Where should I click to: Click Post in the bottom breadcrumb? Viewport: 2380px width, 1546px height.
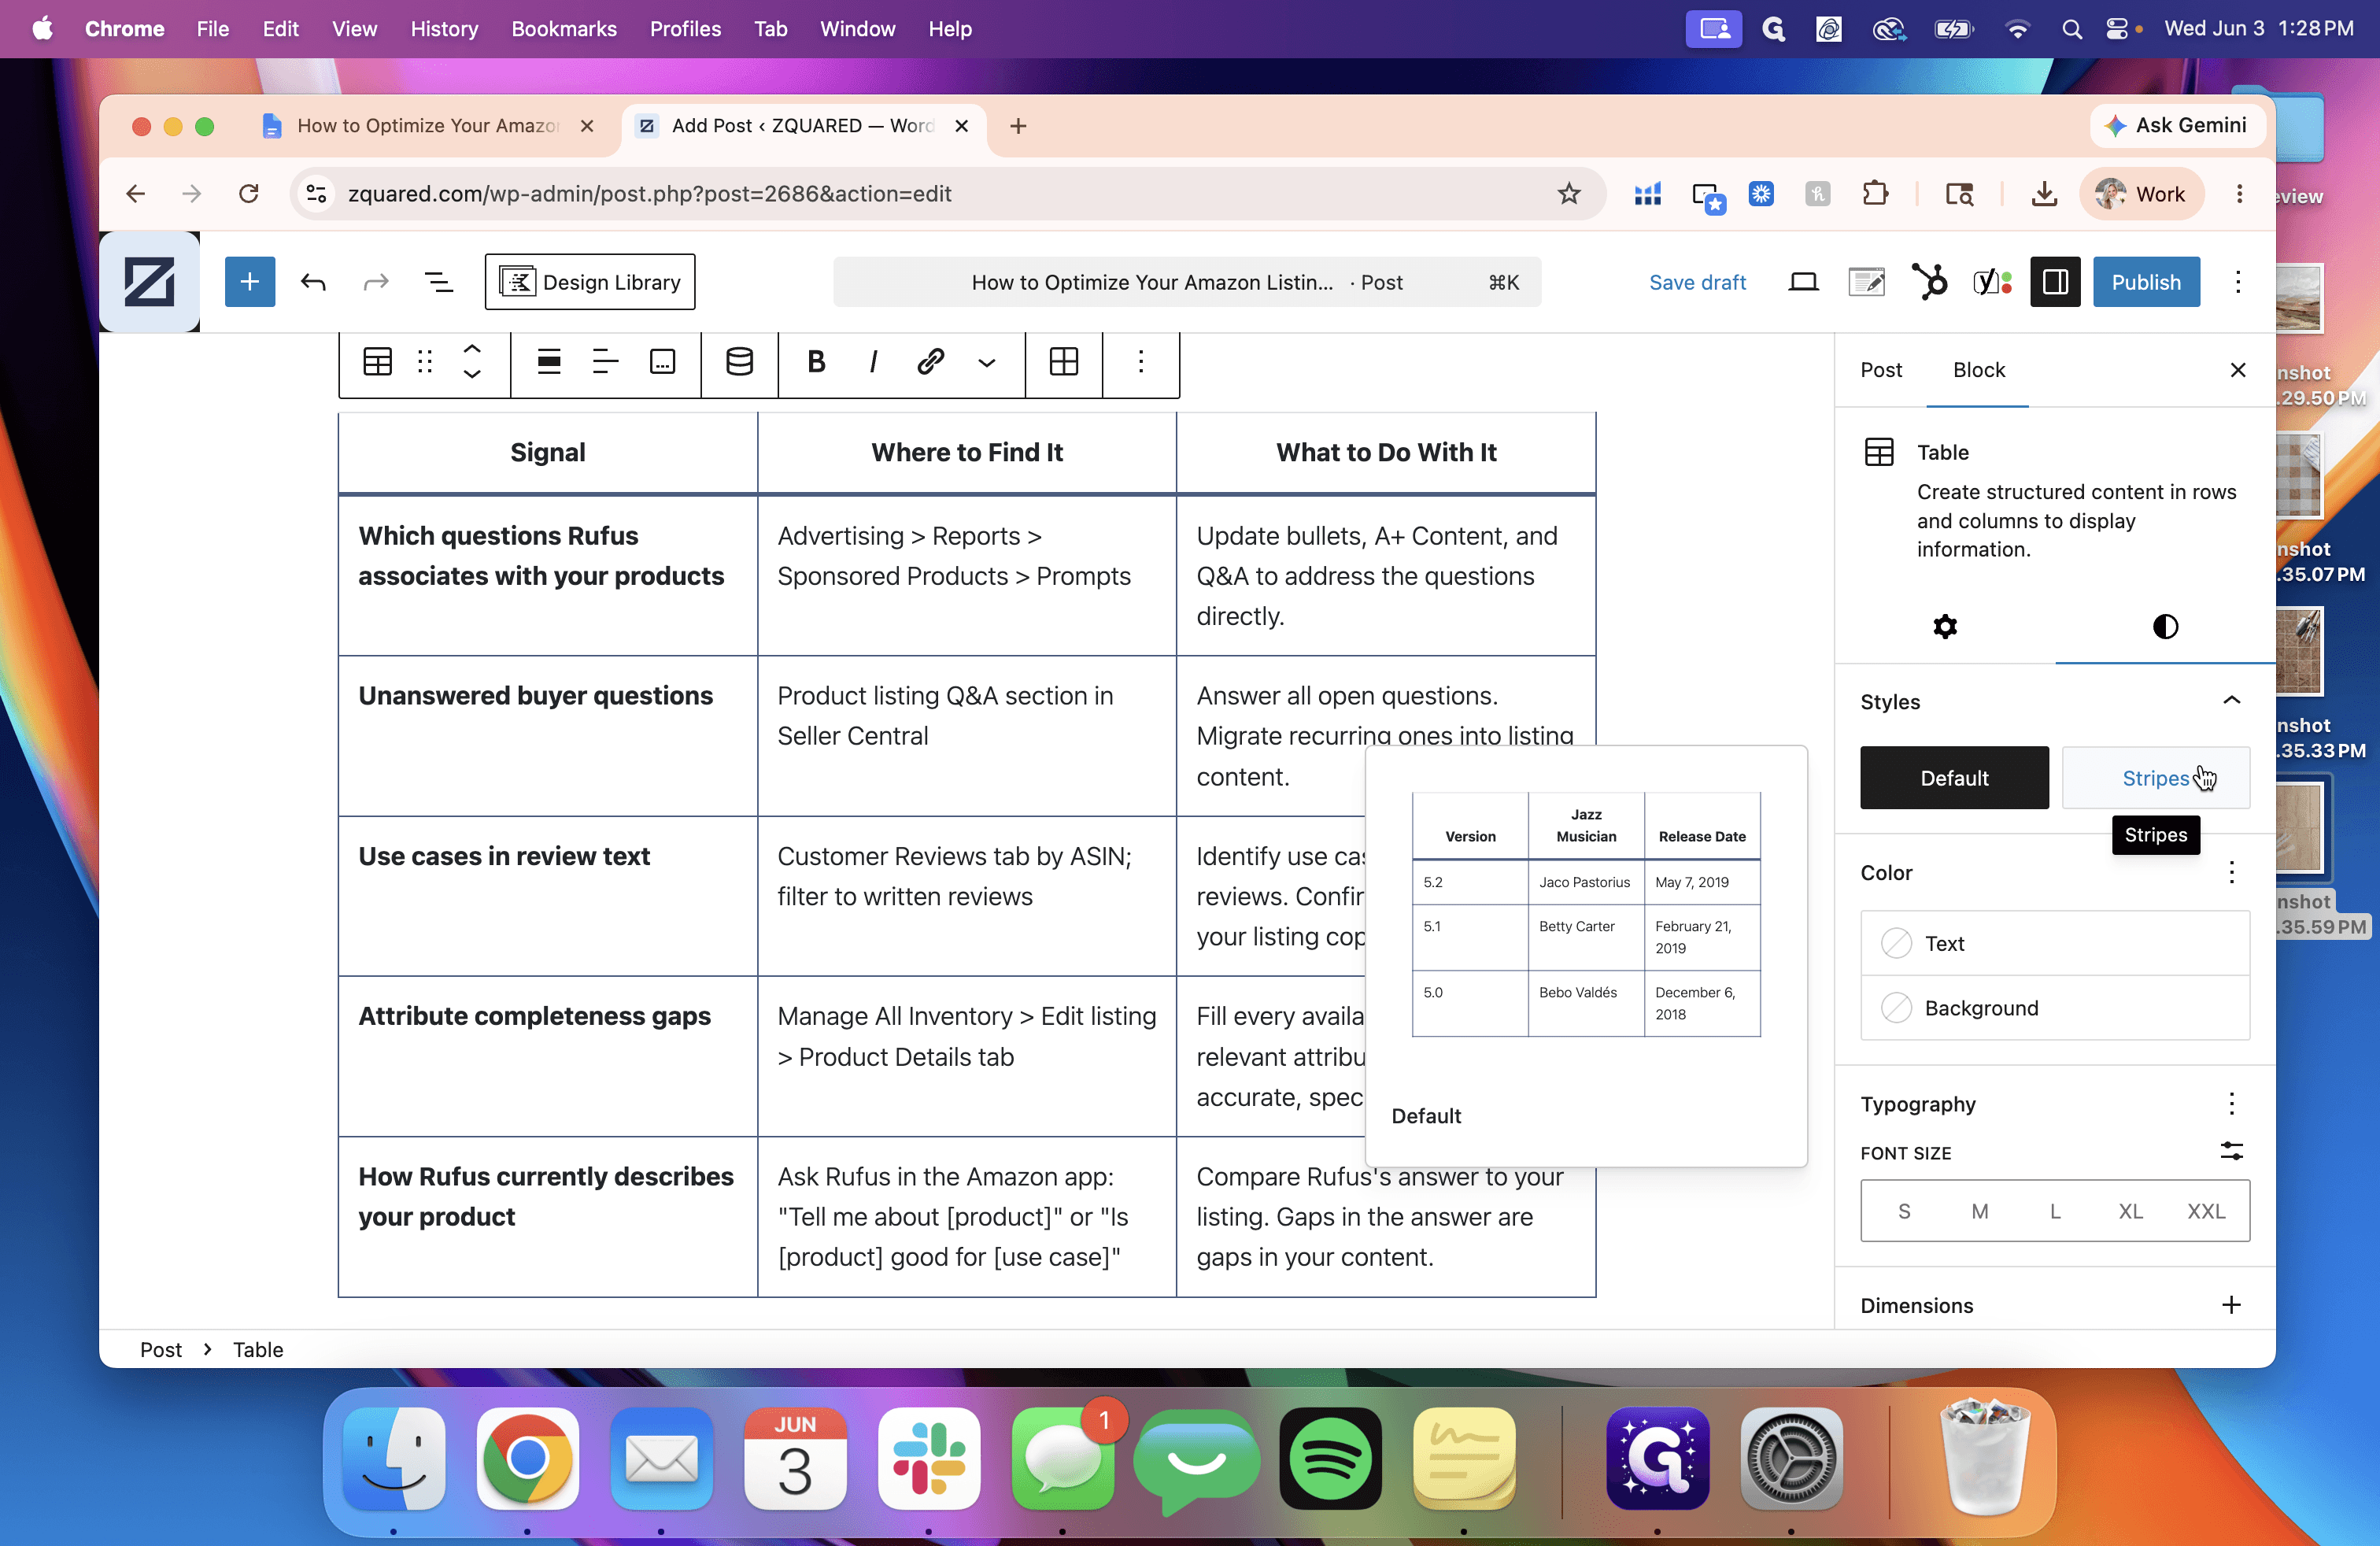(x=160, y=1349)
